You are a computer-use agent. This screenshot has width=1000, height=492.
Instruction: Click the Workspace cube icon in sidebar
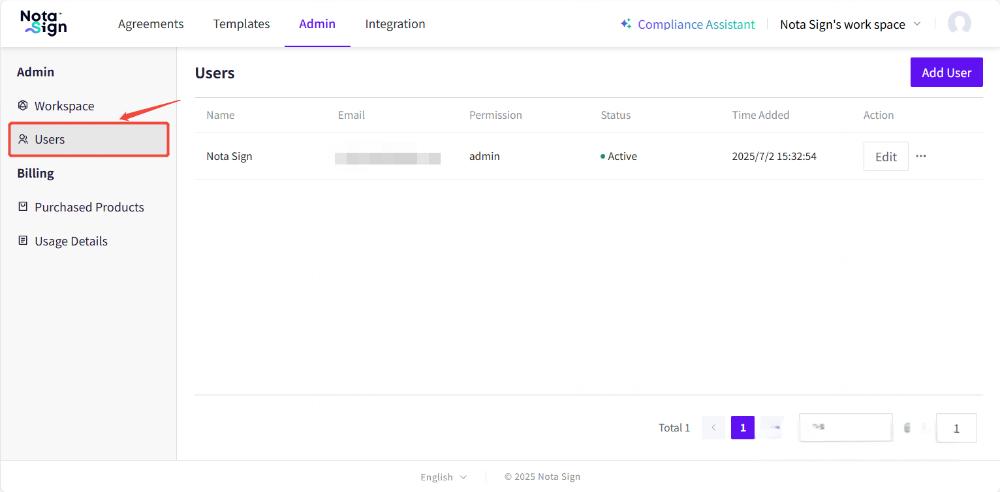(x=23, y=106)
